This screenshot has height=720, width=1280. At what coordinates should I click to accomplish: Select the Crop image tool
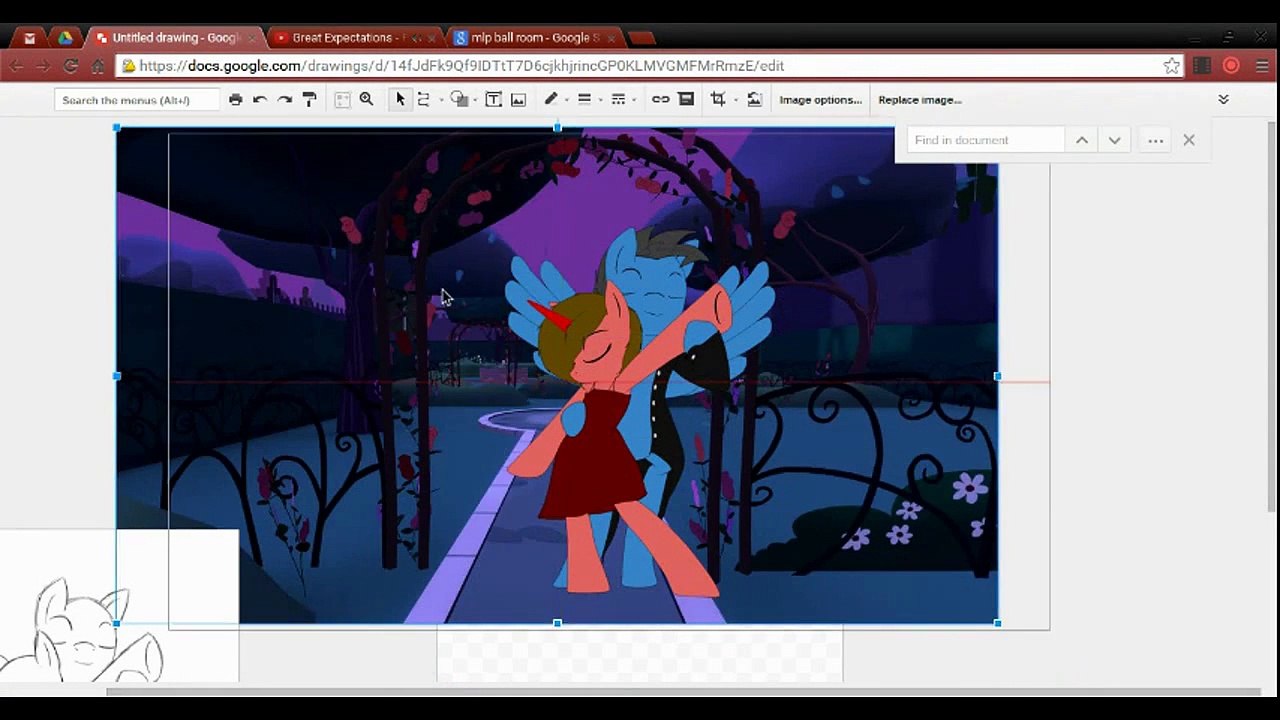point(718,99)
